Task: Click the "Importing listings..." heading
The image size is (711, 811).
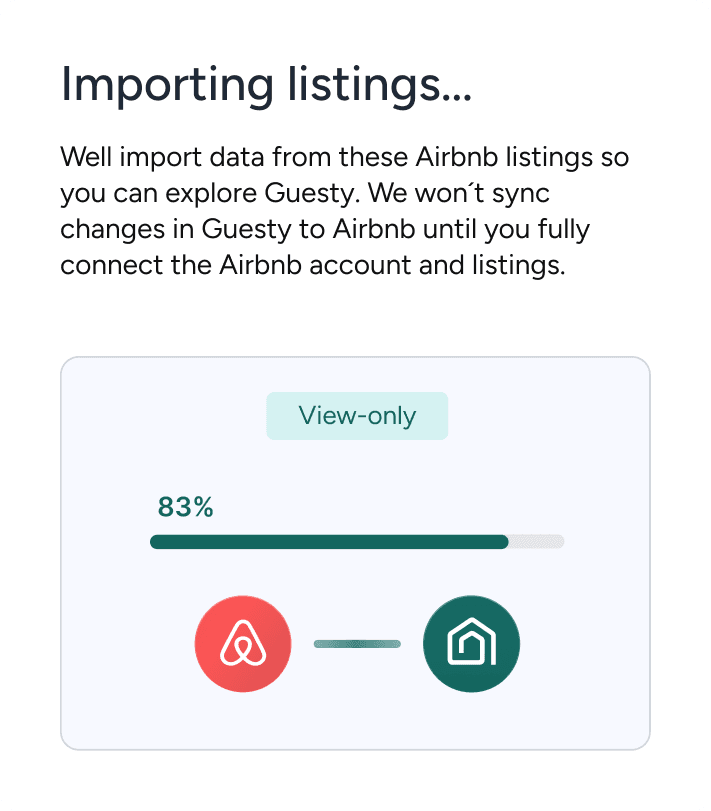Action: pyautogui.click(x=266, y=84)
